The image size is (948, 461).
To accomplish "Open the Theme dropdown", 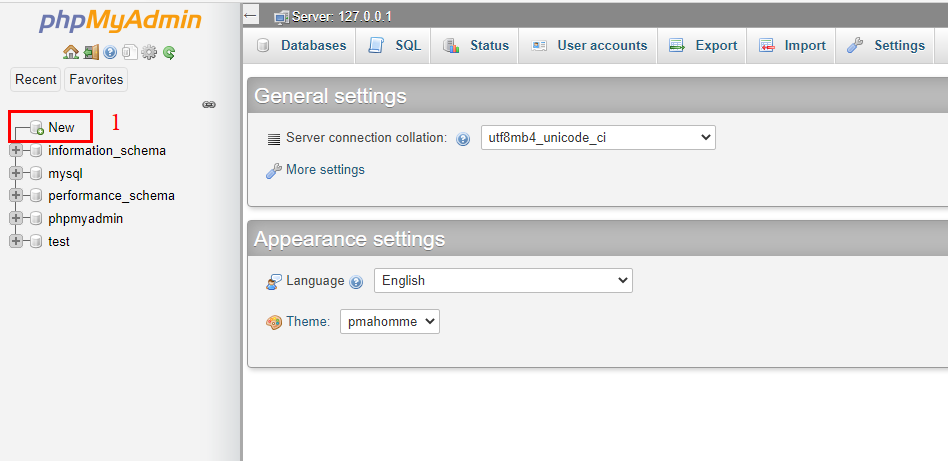I will pyautogui.click(x=389, y=322).
